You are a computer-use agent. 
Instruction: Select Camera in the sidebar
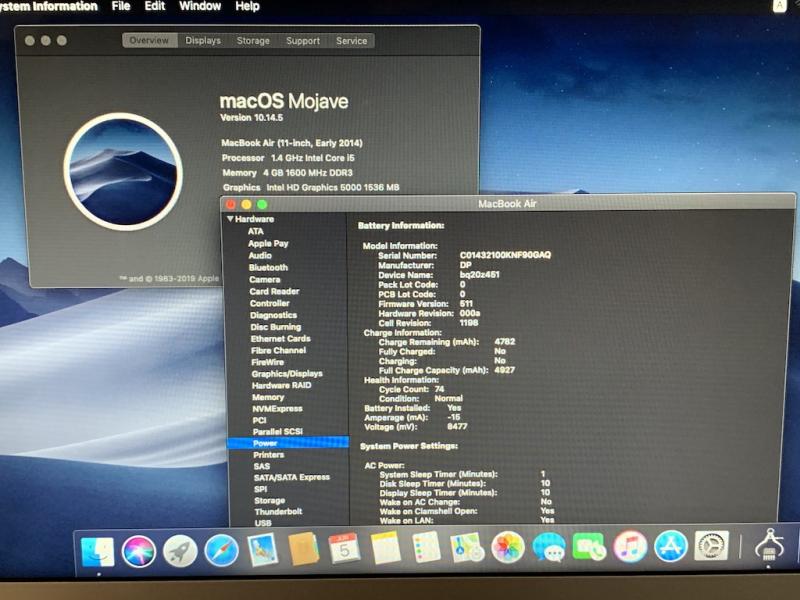tap(265, 280)
